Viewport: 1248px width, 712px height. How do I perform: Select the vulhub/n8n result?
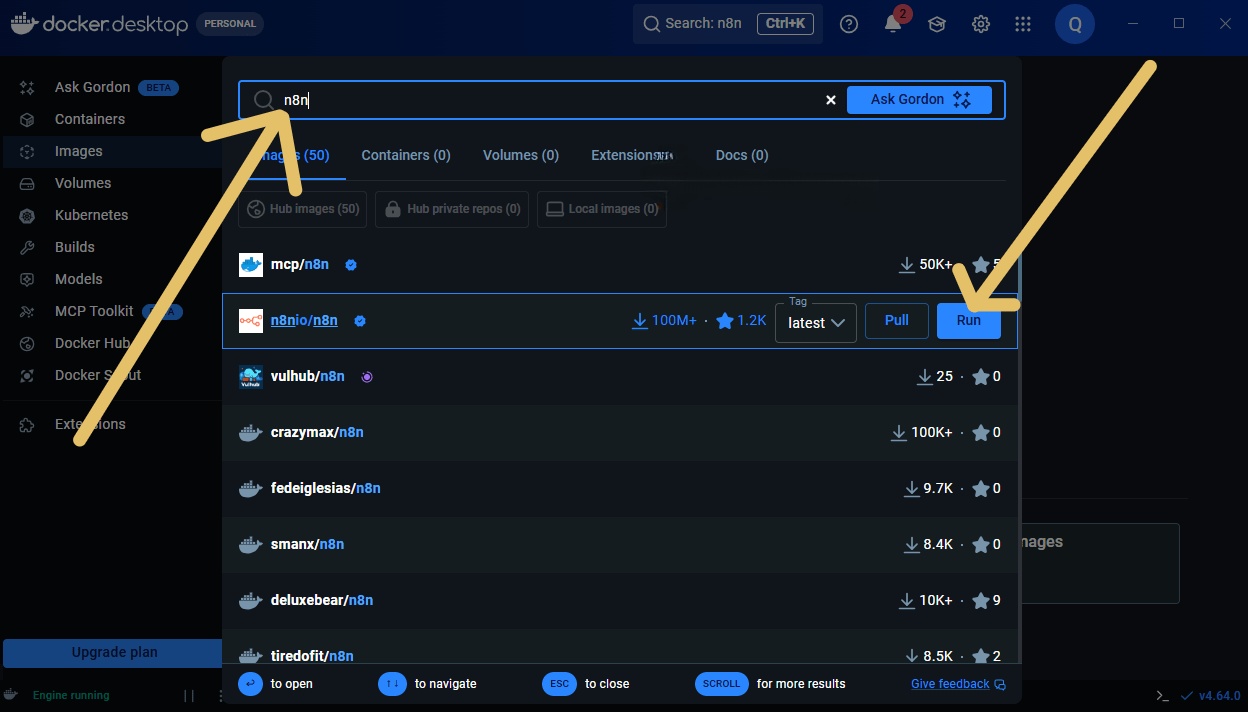pyautogui.click(x=620, y=377)
